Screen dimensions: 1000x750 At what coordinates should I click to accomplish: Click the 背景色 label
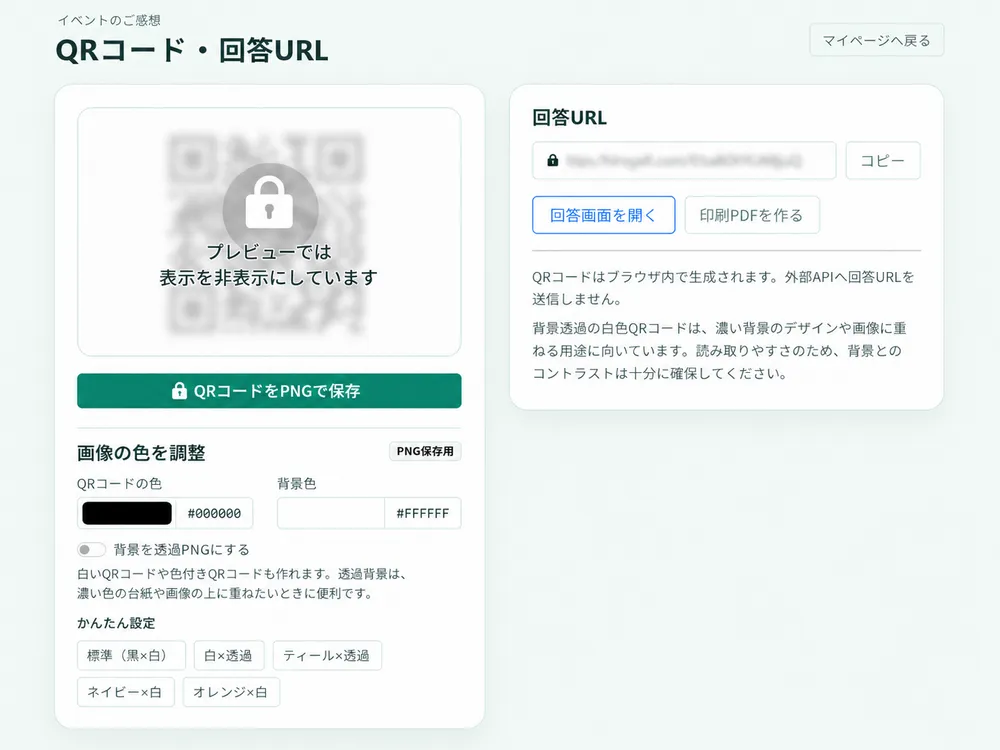297,483
